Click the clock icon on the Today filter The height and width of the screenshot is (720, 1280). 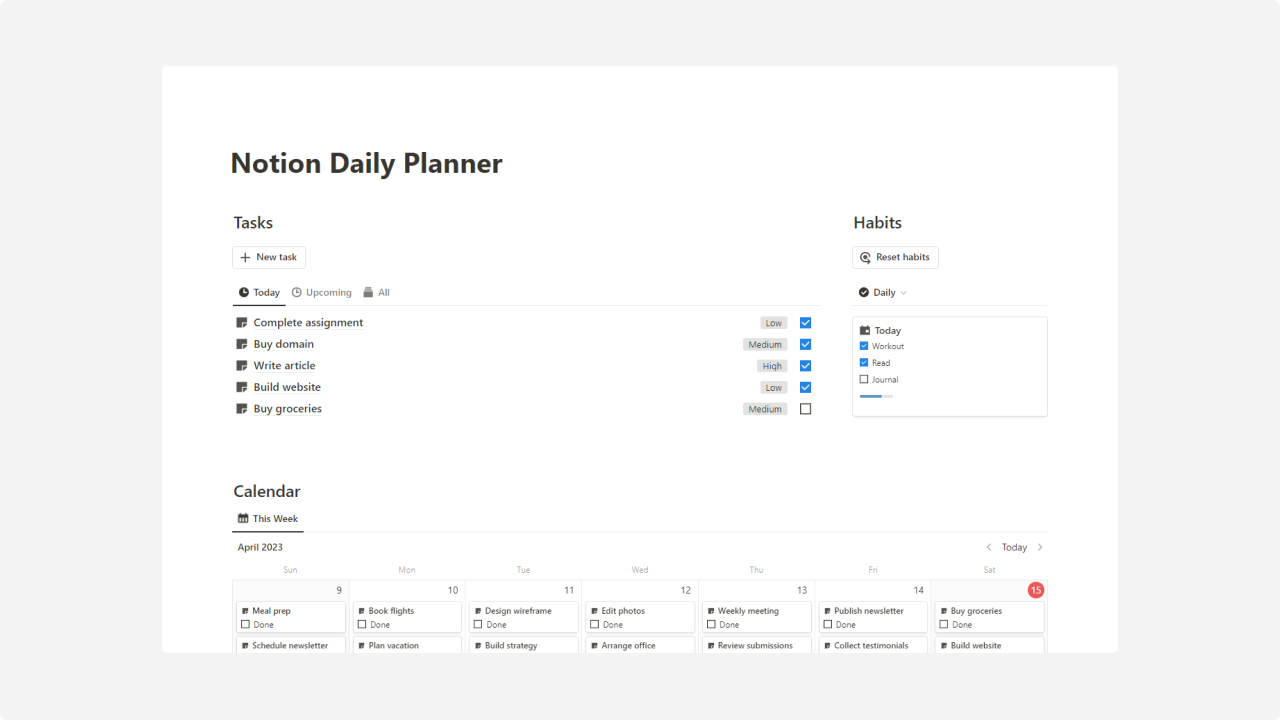[x=244, y=292]
